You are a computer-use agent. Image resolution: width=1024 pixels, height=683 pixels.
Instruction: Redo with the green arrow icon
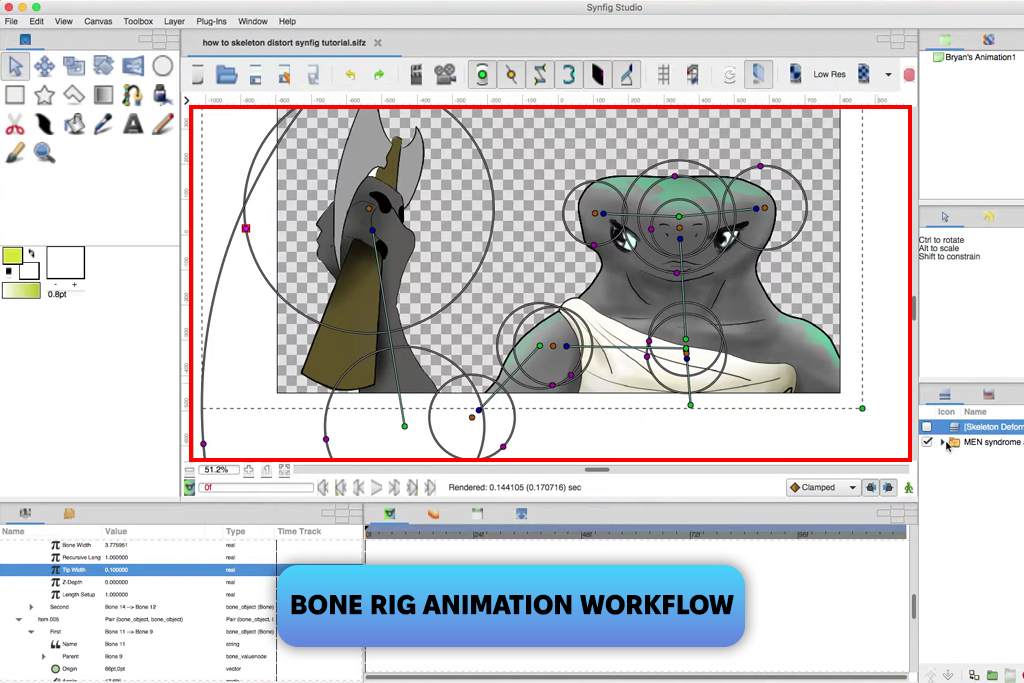[x=379, y=74]
